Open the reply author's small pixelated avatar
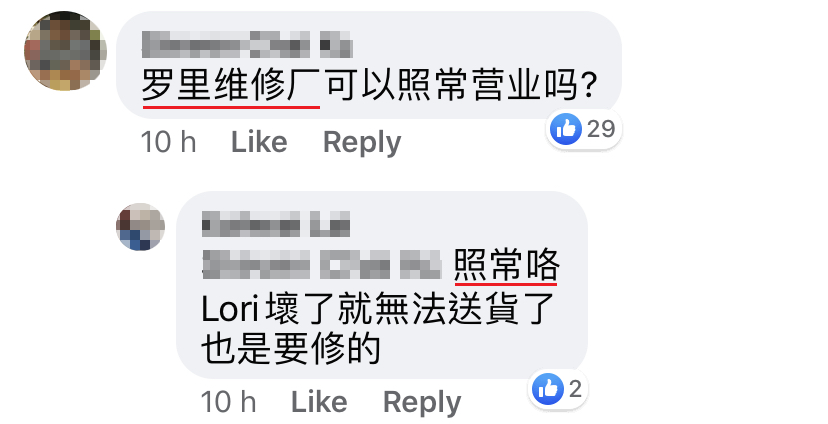828x424 pixels. click(x=140, y=227)
